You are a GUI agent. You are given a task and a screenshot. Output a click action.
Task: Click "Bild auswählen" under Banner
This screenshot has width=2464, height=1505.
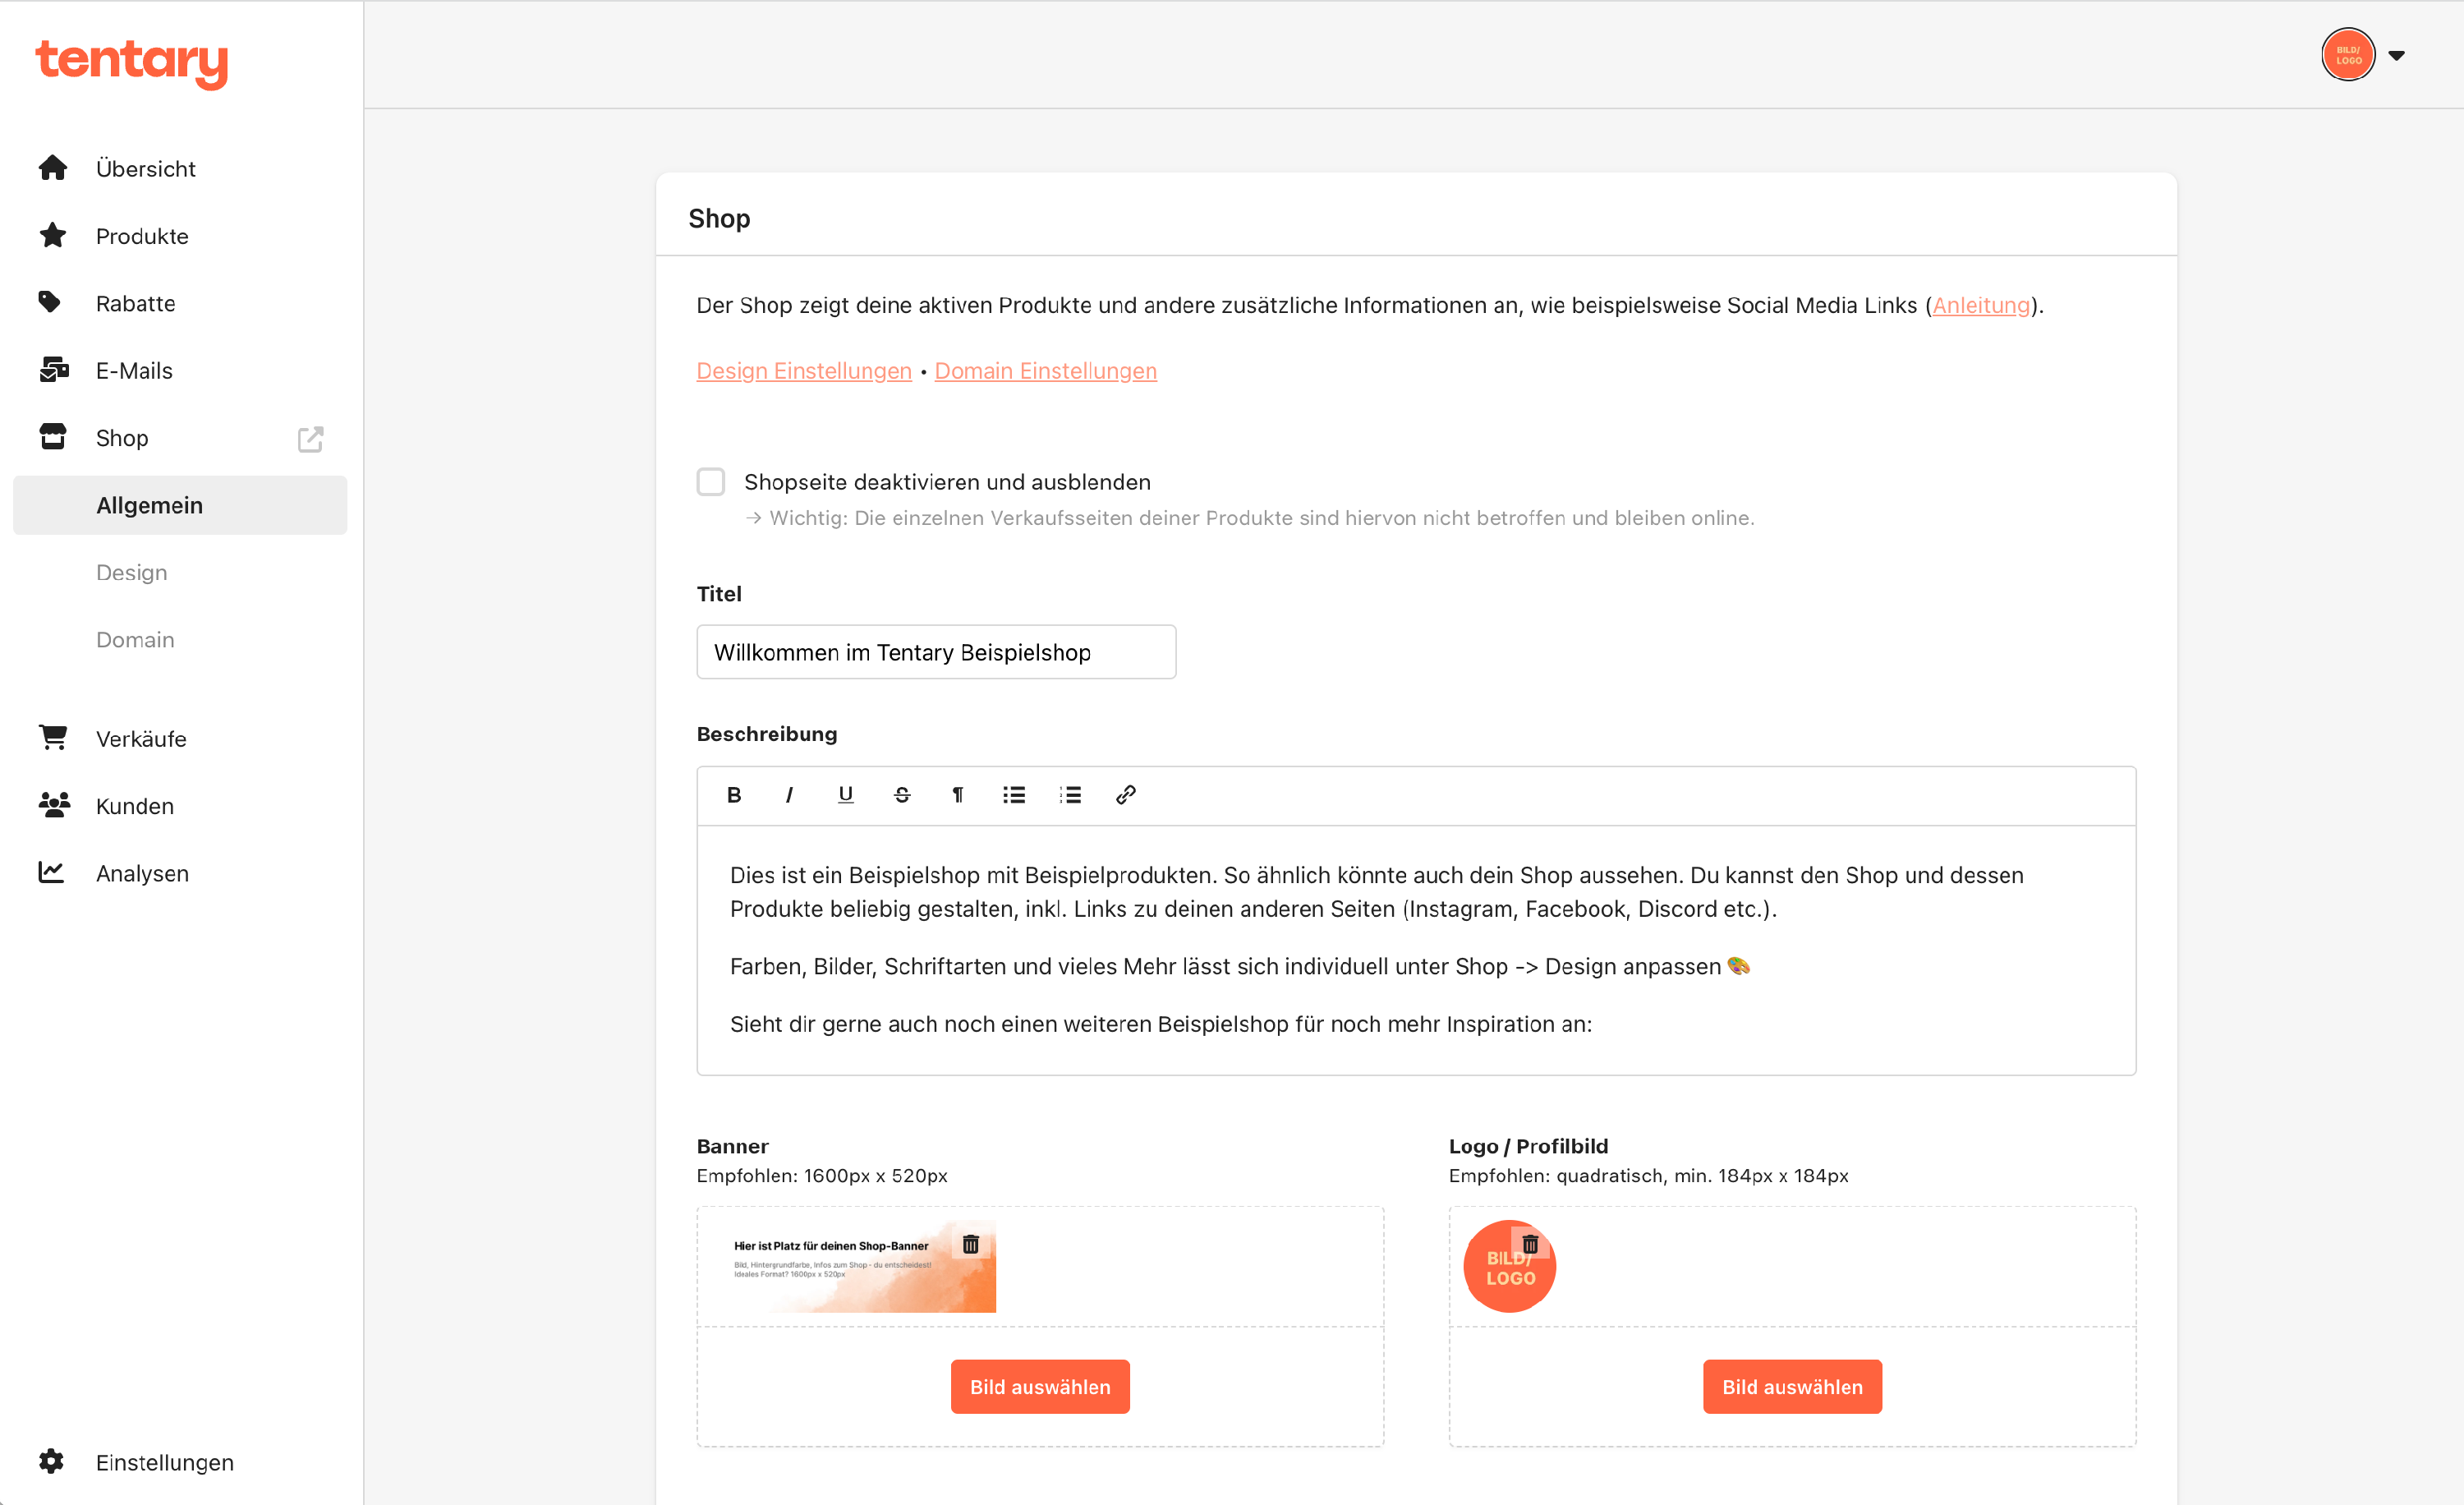point(1040,1387)
